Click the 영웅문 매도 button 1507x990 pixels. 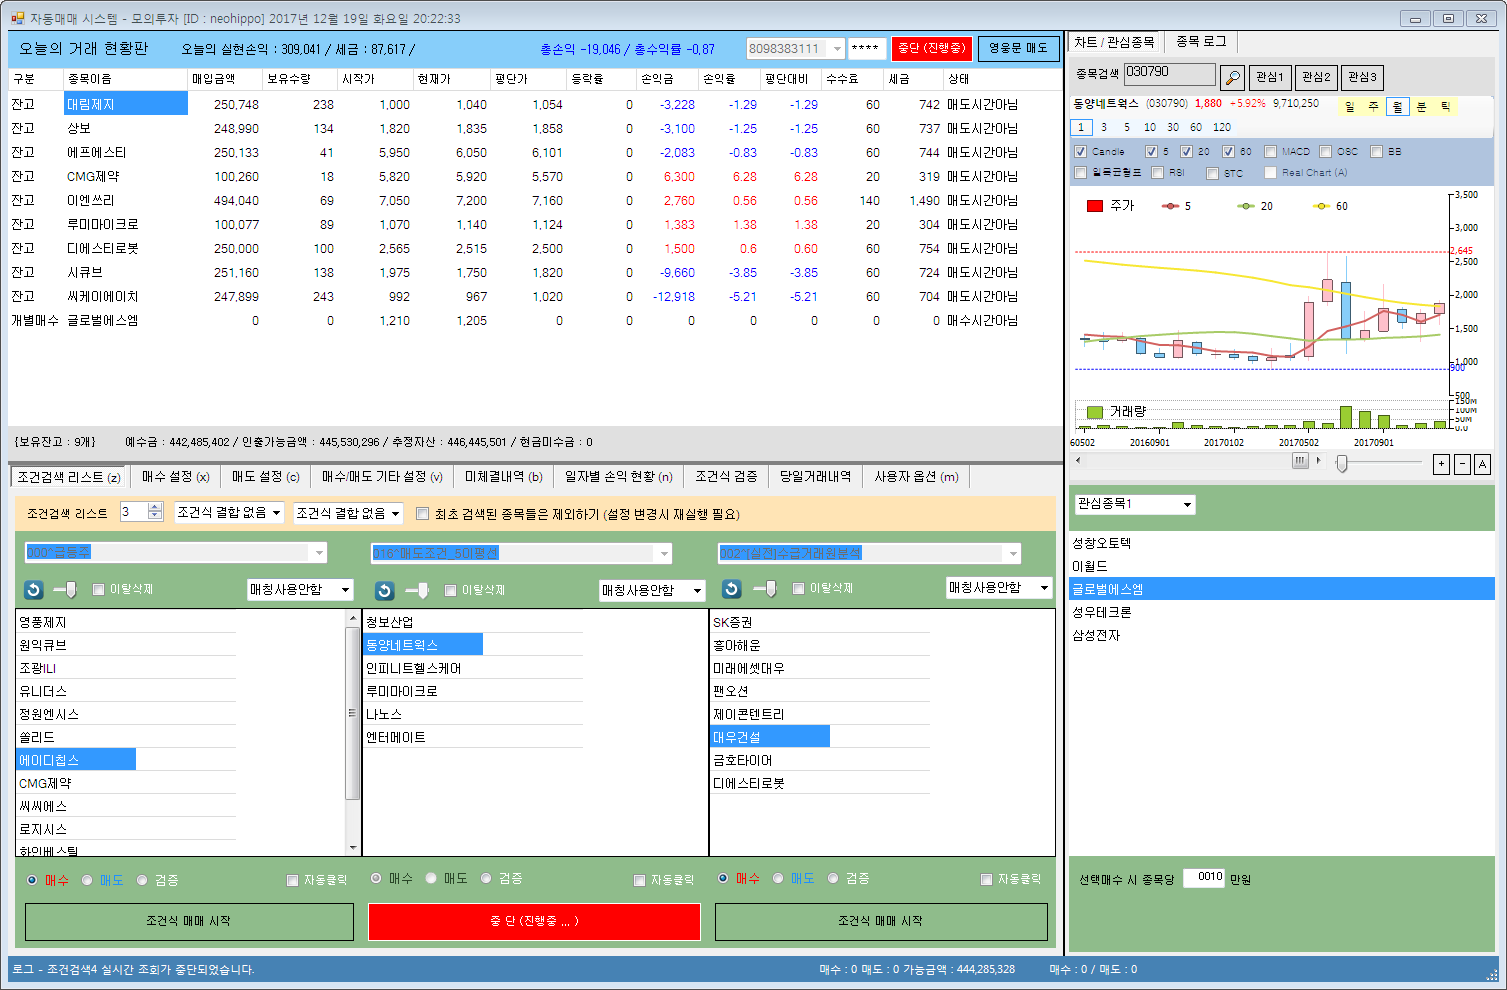1018,48
